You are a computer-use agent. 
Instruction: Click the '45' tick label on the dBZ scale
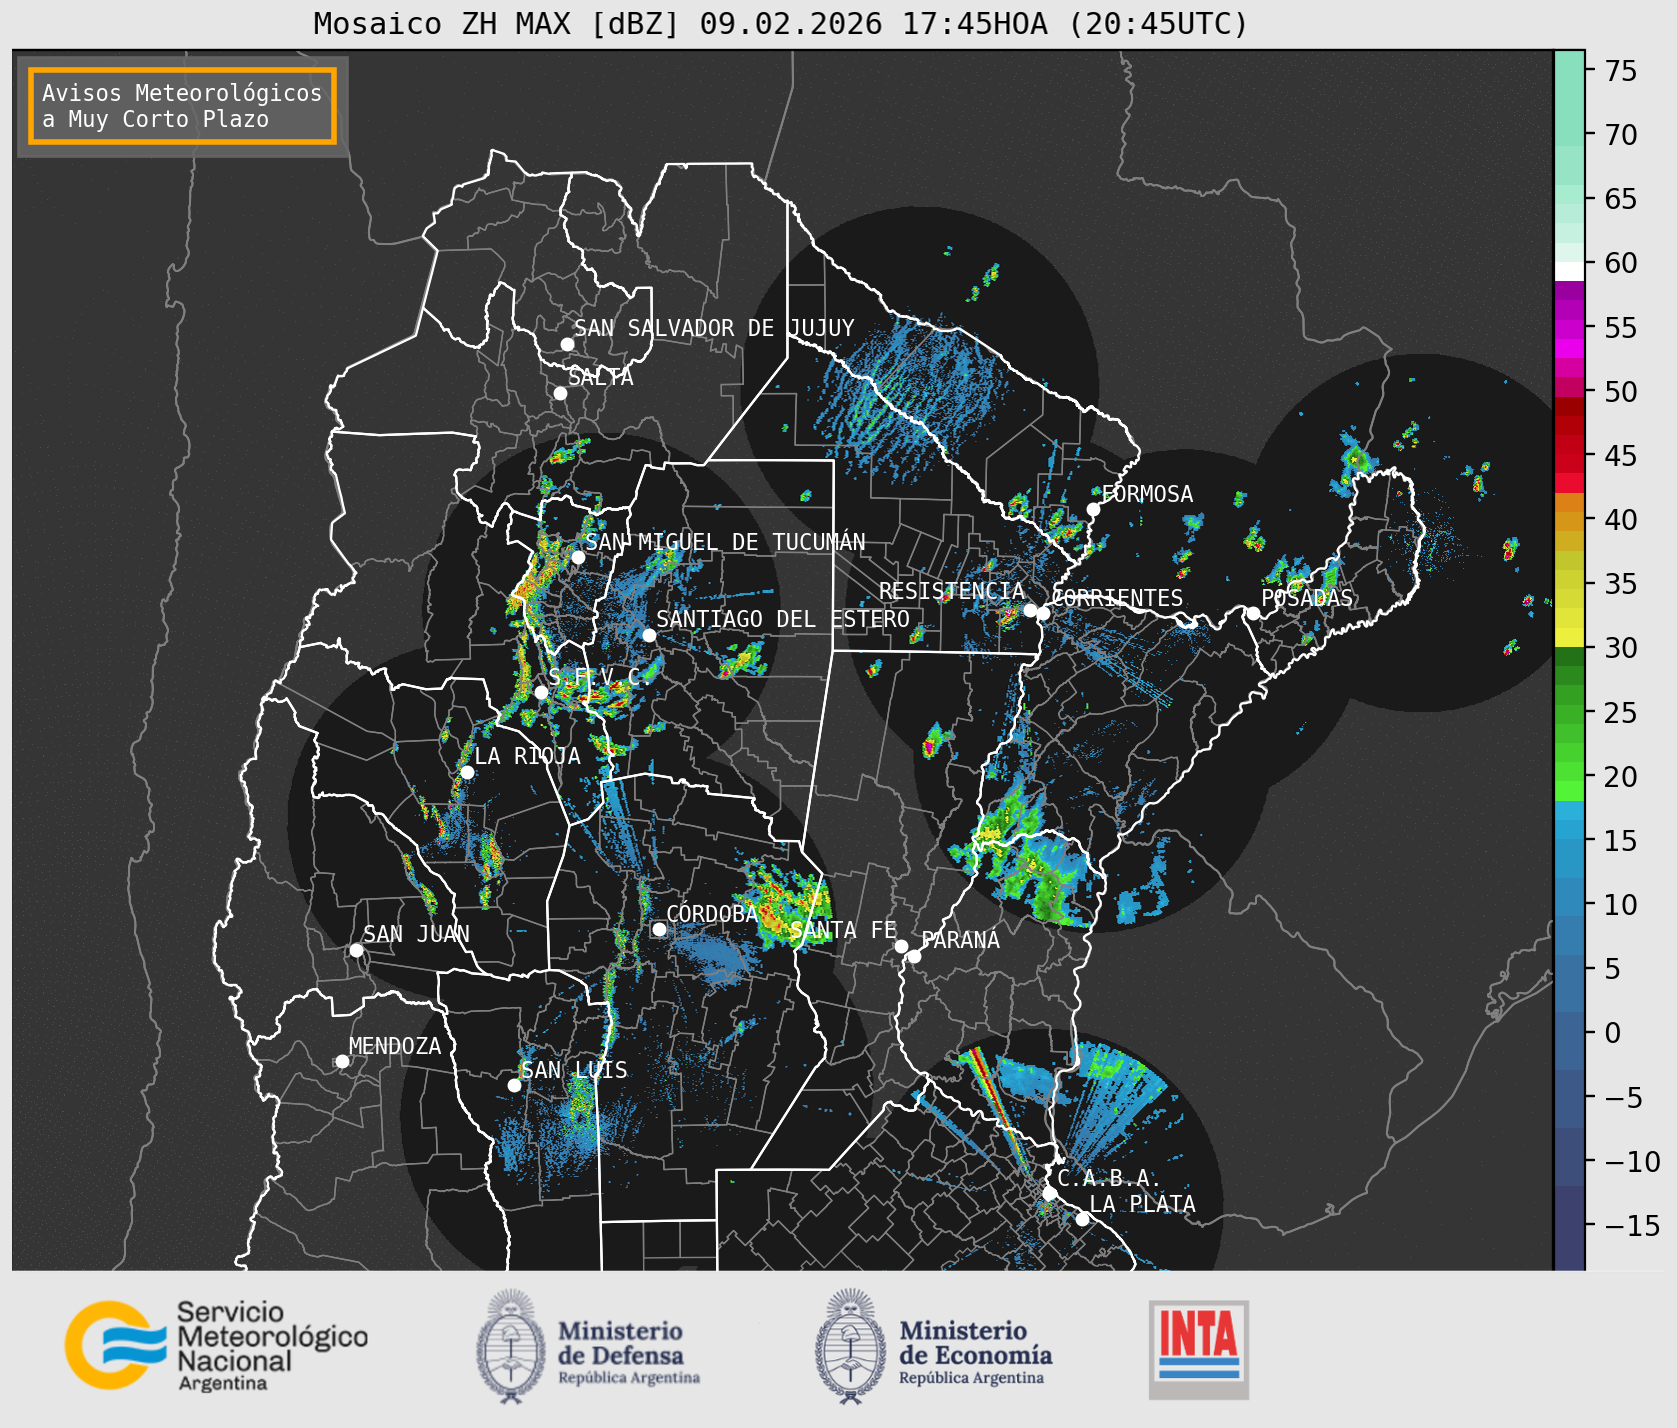coord(1621,456)
